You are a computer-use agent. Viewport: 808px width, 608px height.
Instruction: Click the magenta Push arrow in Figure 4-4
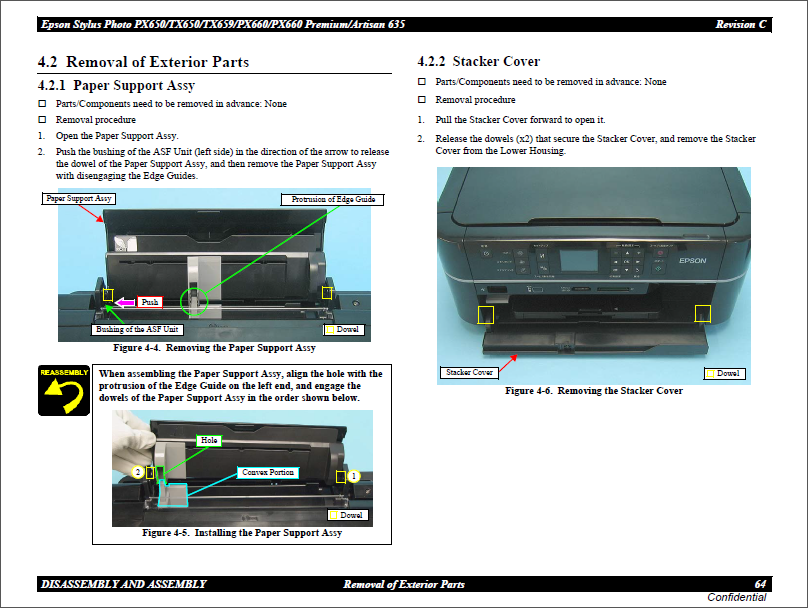click(x=125, y=301)
